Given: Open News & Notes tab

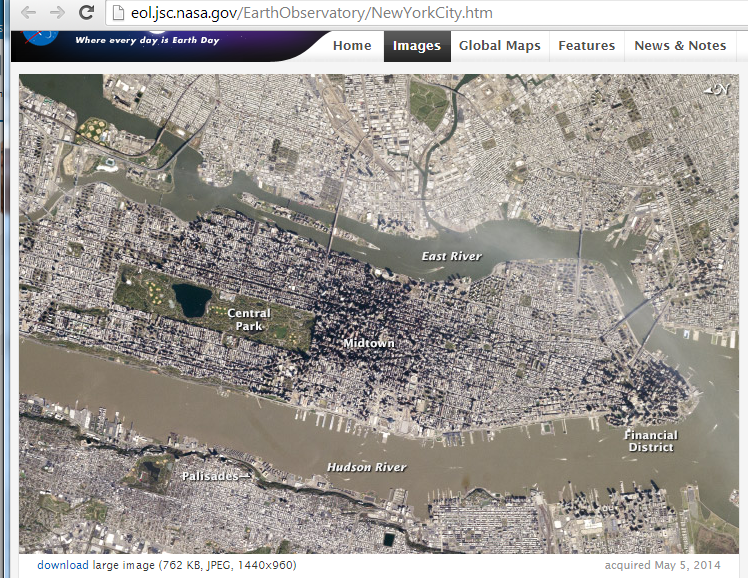Looking at the screenshot, I should pyautogui.click(x=680, y=46).
